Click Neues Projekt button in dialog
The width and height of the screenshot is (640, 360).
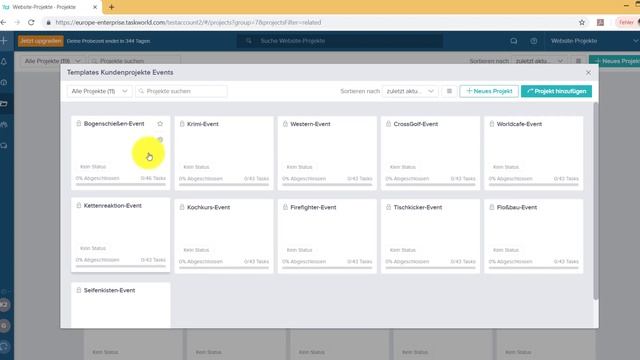pyautogui.click(x=489, y=91)
